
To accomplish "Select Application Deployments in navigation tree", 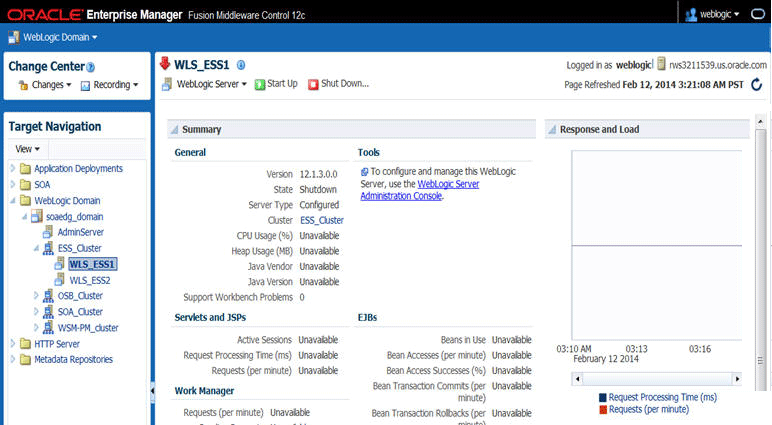I will 78,168.
